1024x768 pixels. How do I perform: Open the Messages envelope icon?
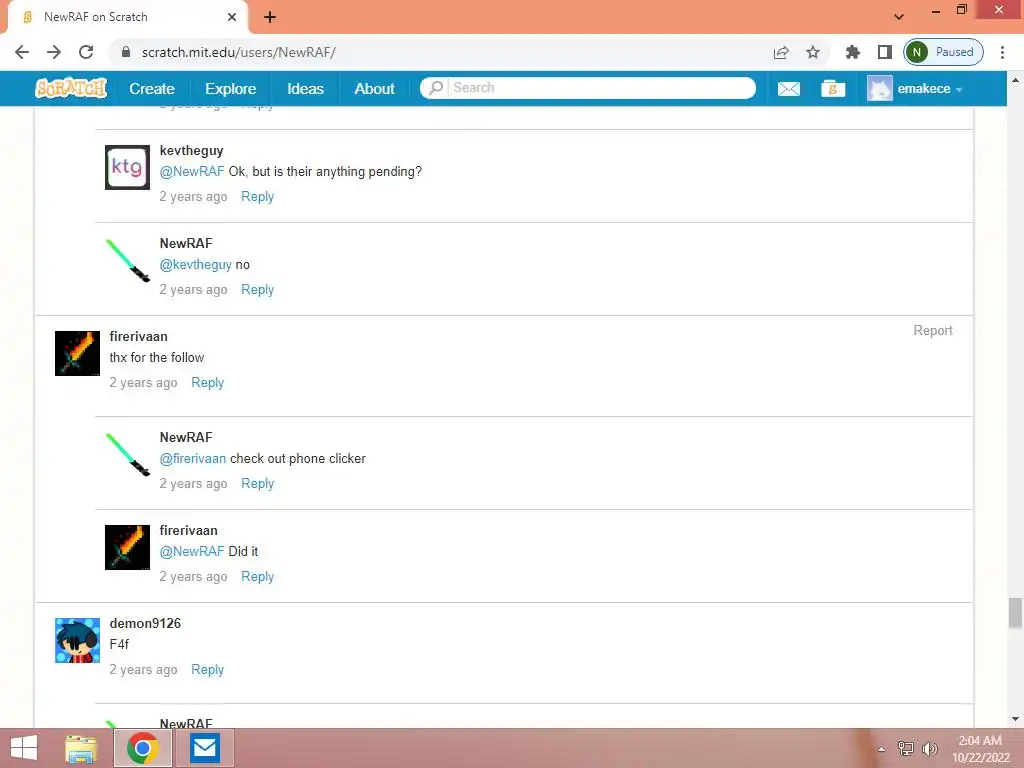[x=788, y=88]
